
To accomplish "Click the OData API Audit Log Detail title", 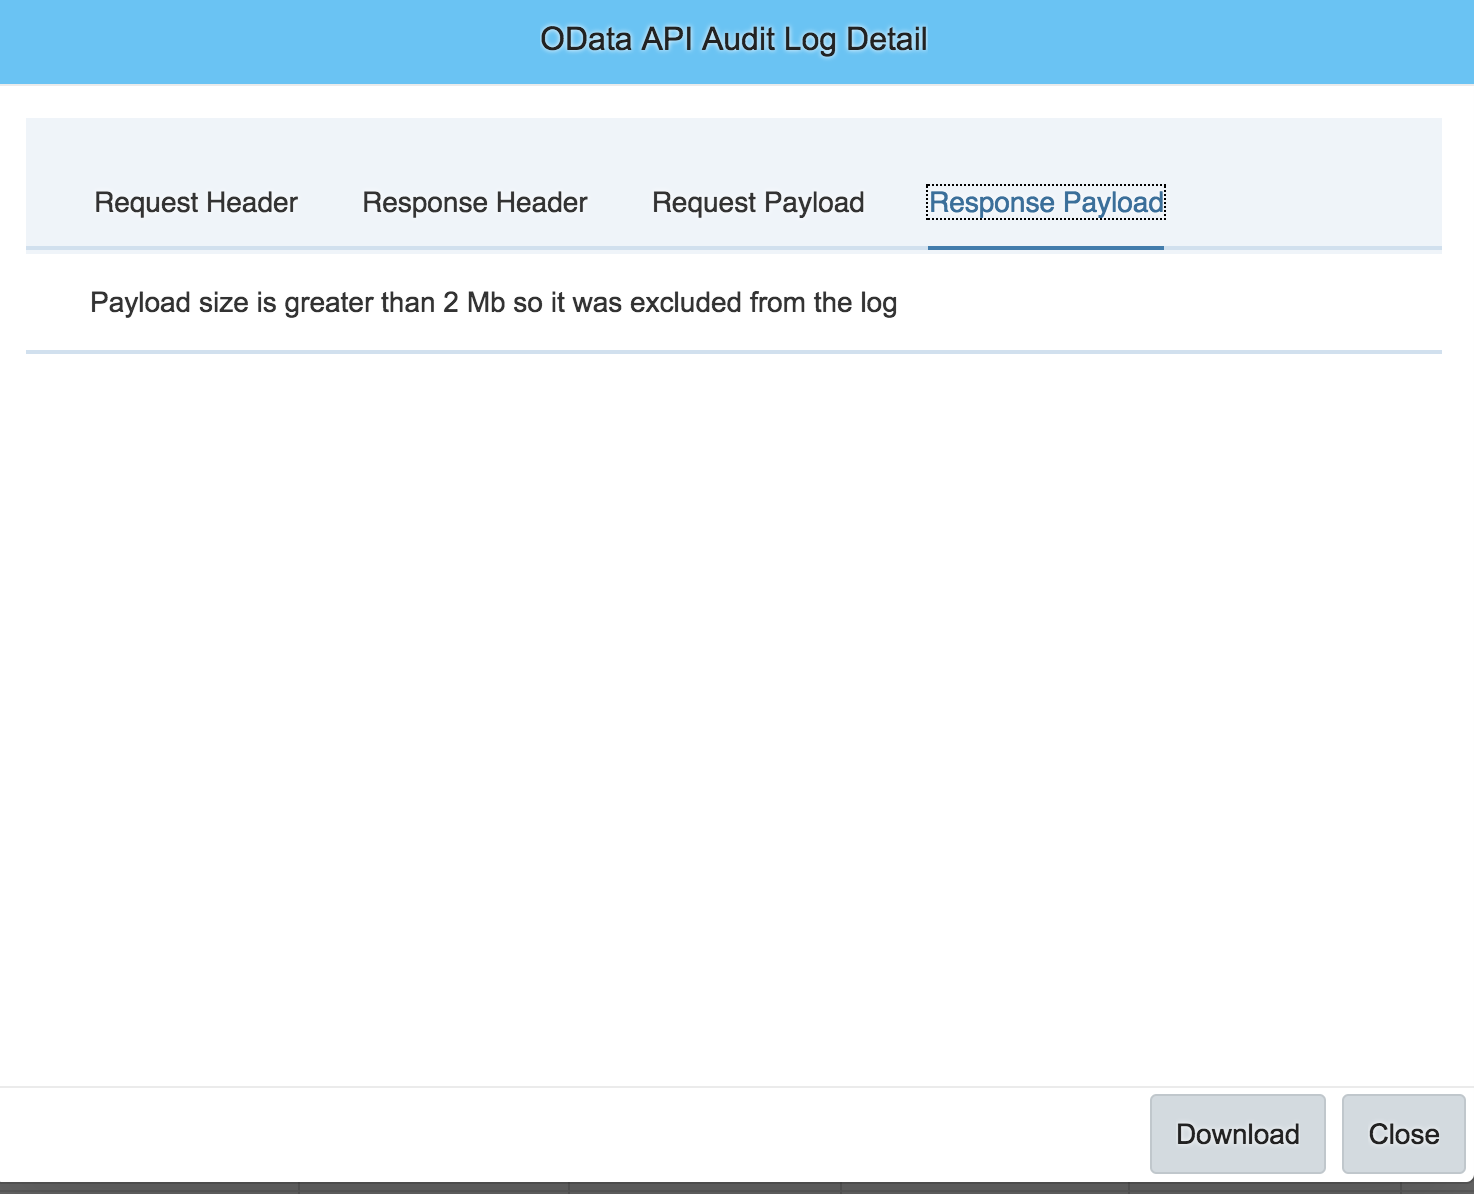I will click(x=734, y=39).
